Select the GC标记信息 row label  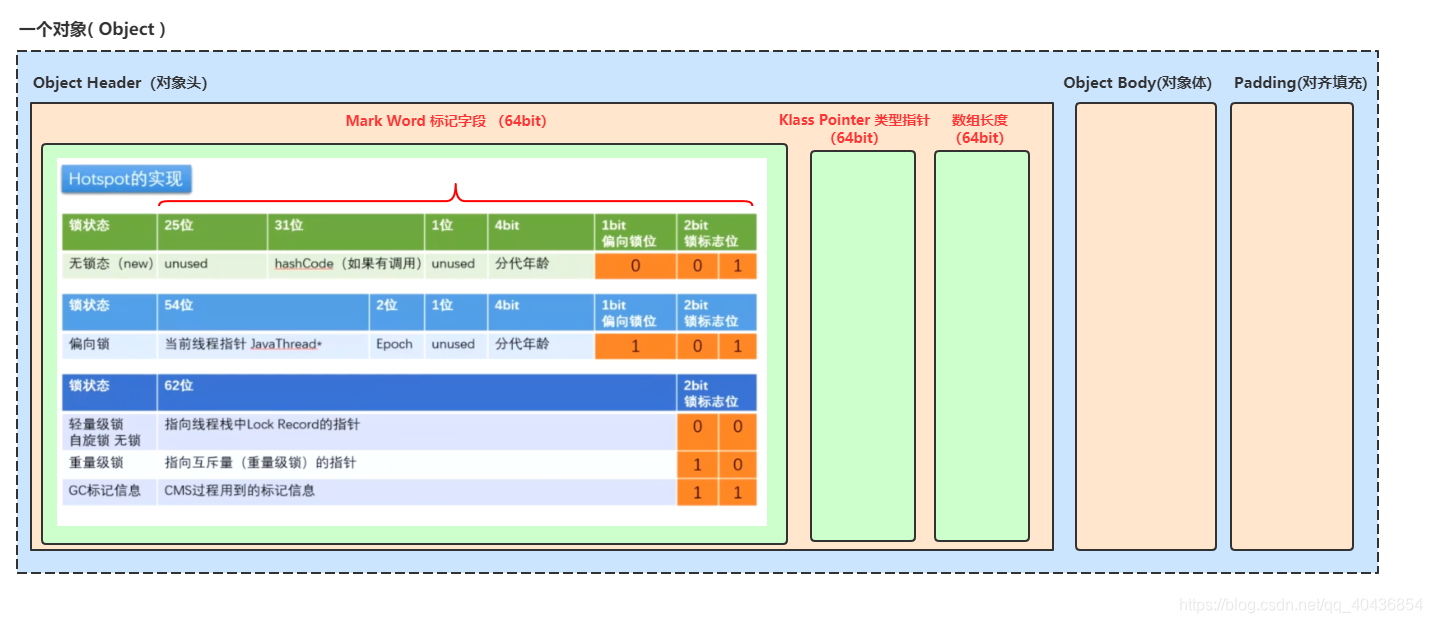click(x=105, y=491)
